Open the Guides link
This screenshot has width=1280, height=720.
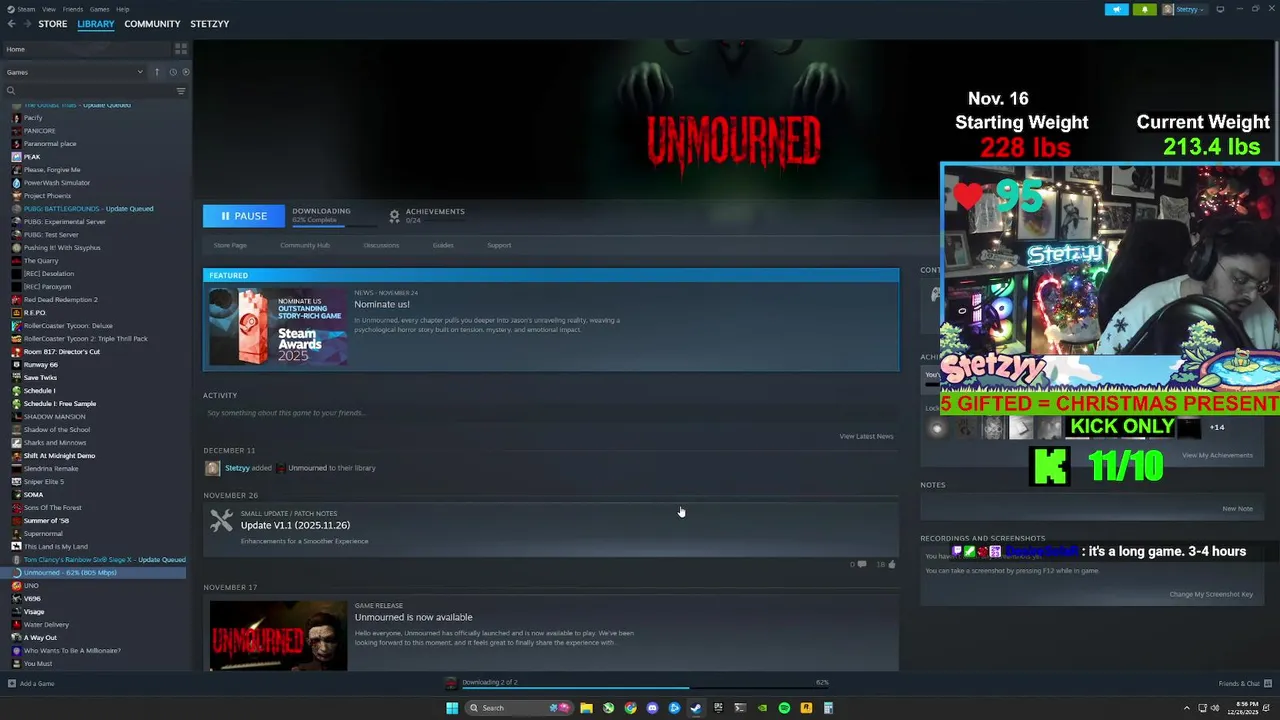pos(443,245)
